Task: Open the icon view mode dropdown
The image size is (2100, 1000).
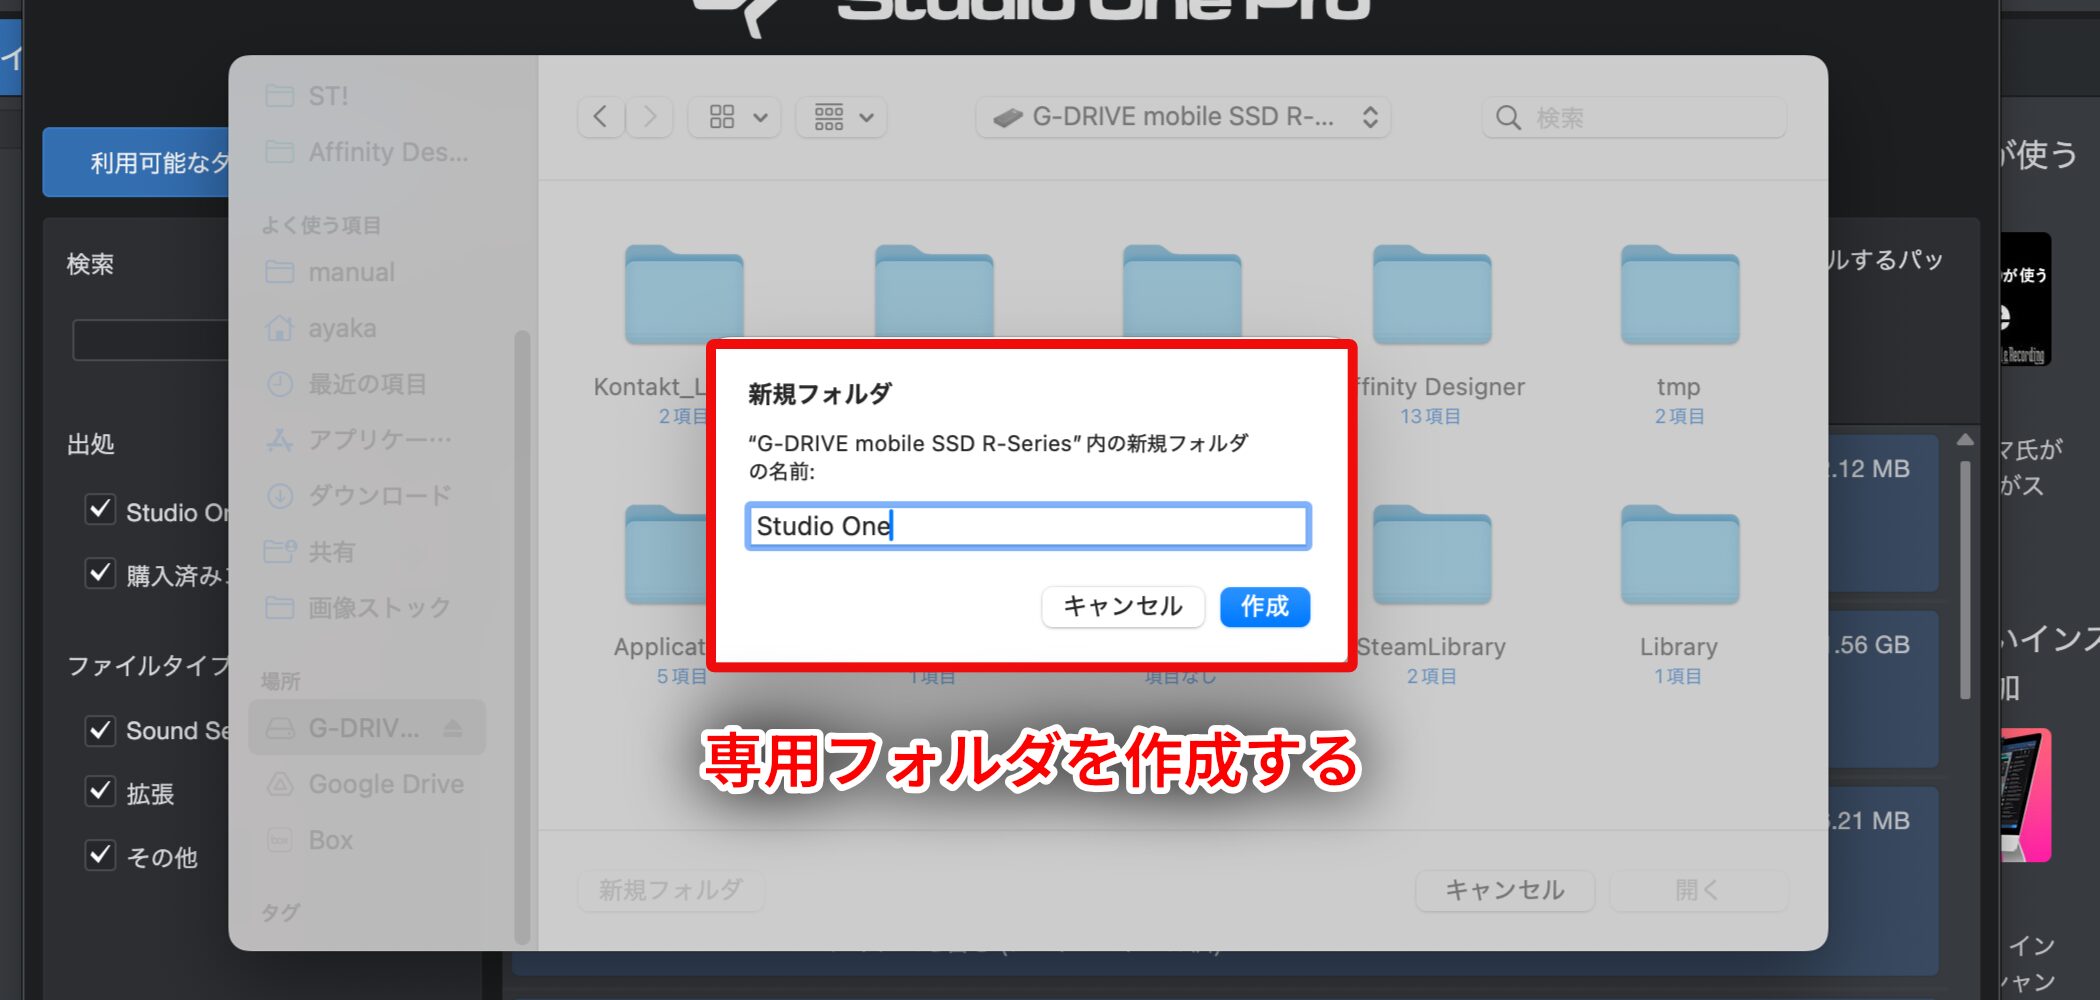Action: coord(737,117)
